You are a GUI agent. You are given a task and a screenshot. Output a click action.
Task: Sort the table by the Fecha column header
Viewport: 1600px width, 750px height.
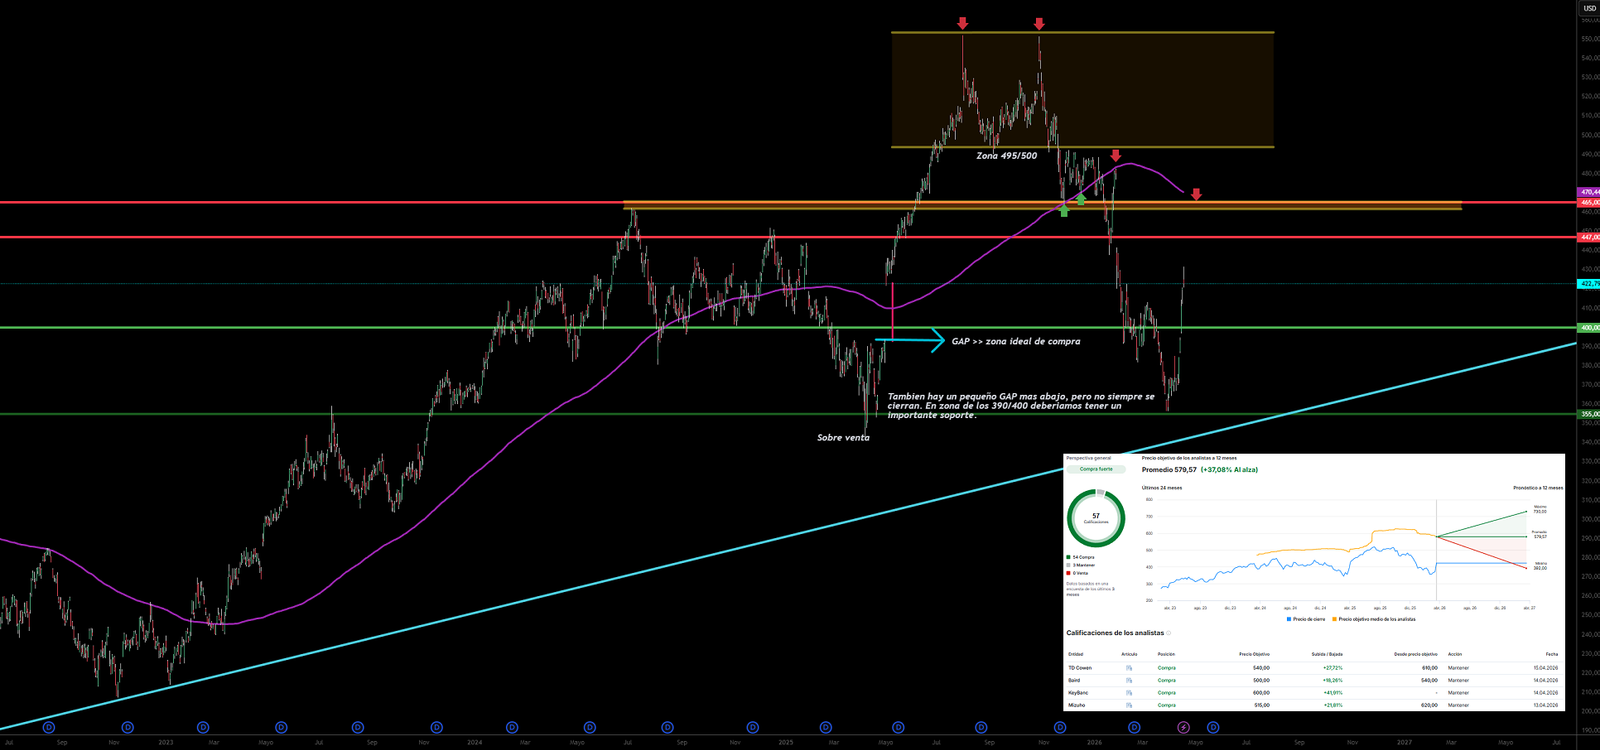point(1551,654)
